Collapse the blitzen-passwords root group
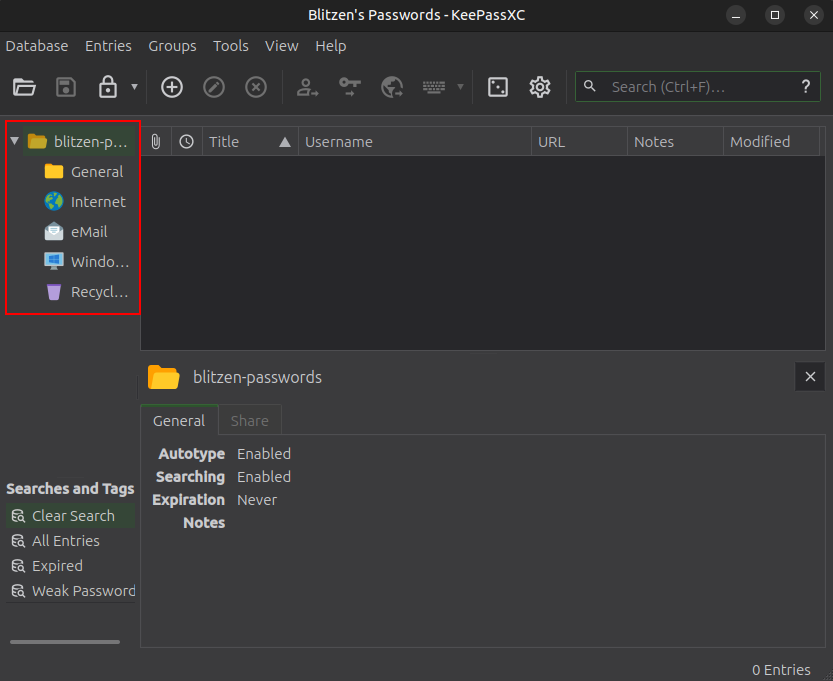 point(14,141)
